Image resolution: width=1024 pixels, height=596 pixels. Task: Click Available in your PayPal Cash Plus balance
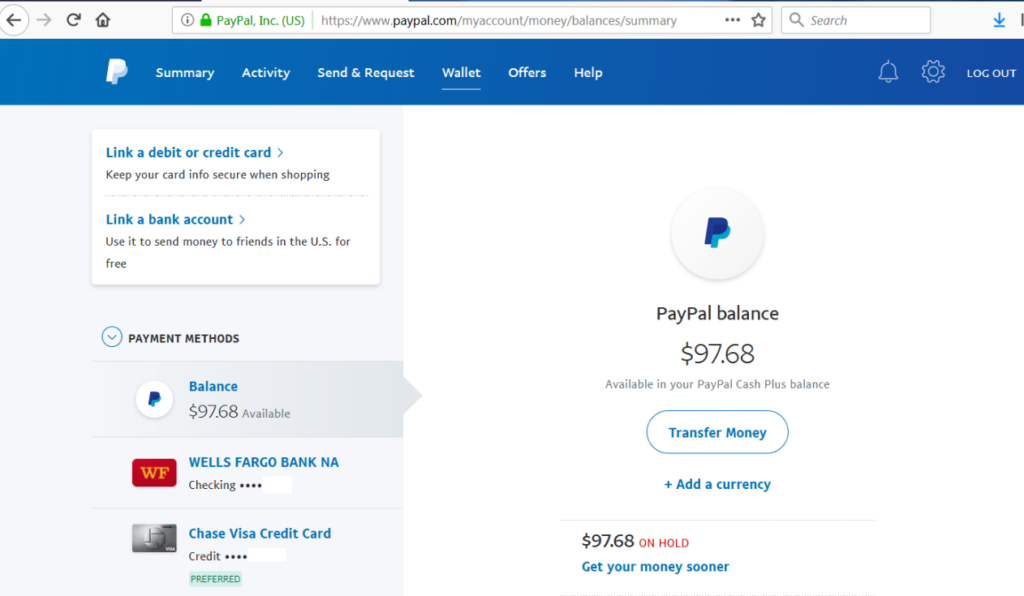(x=717, y=384)
